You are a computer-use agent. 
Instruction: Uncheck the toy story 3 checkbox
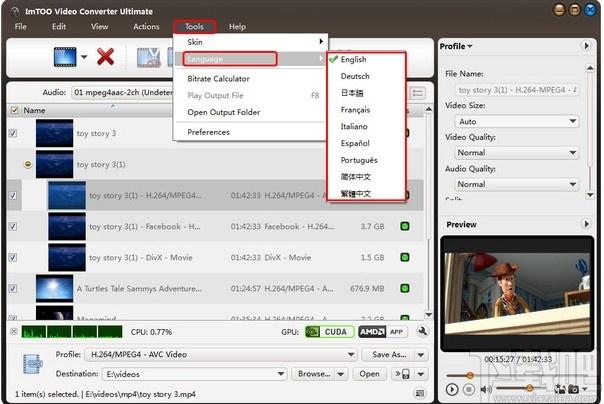[x=13, y=133]
